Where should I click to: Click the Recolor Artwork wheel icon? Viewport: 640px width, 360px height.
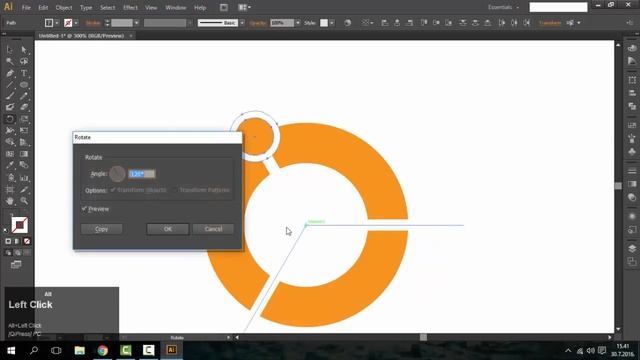[x=347, y=23]
